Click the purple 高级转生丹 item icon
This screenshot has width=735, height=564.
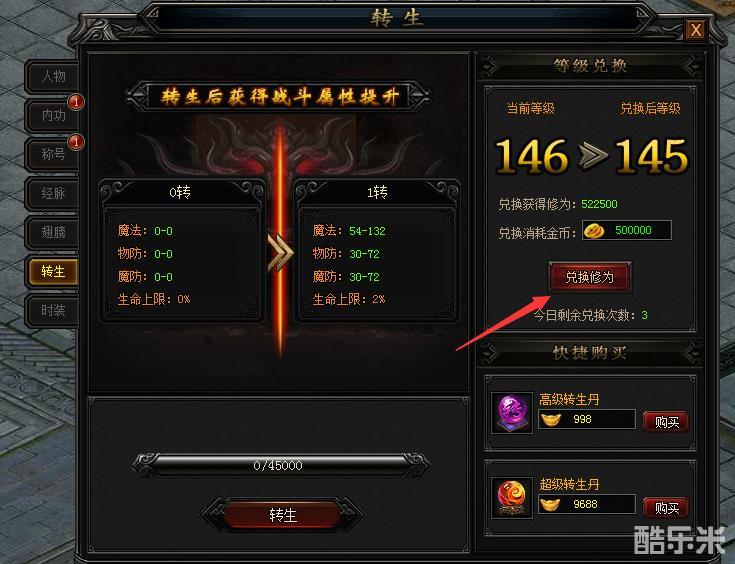coord(512,413)
